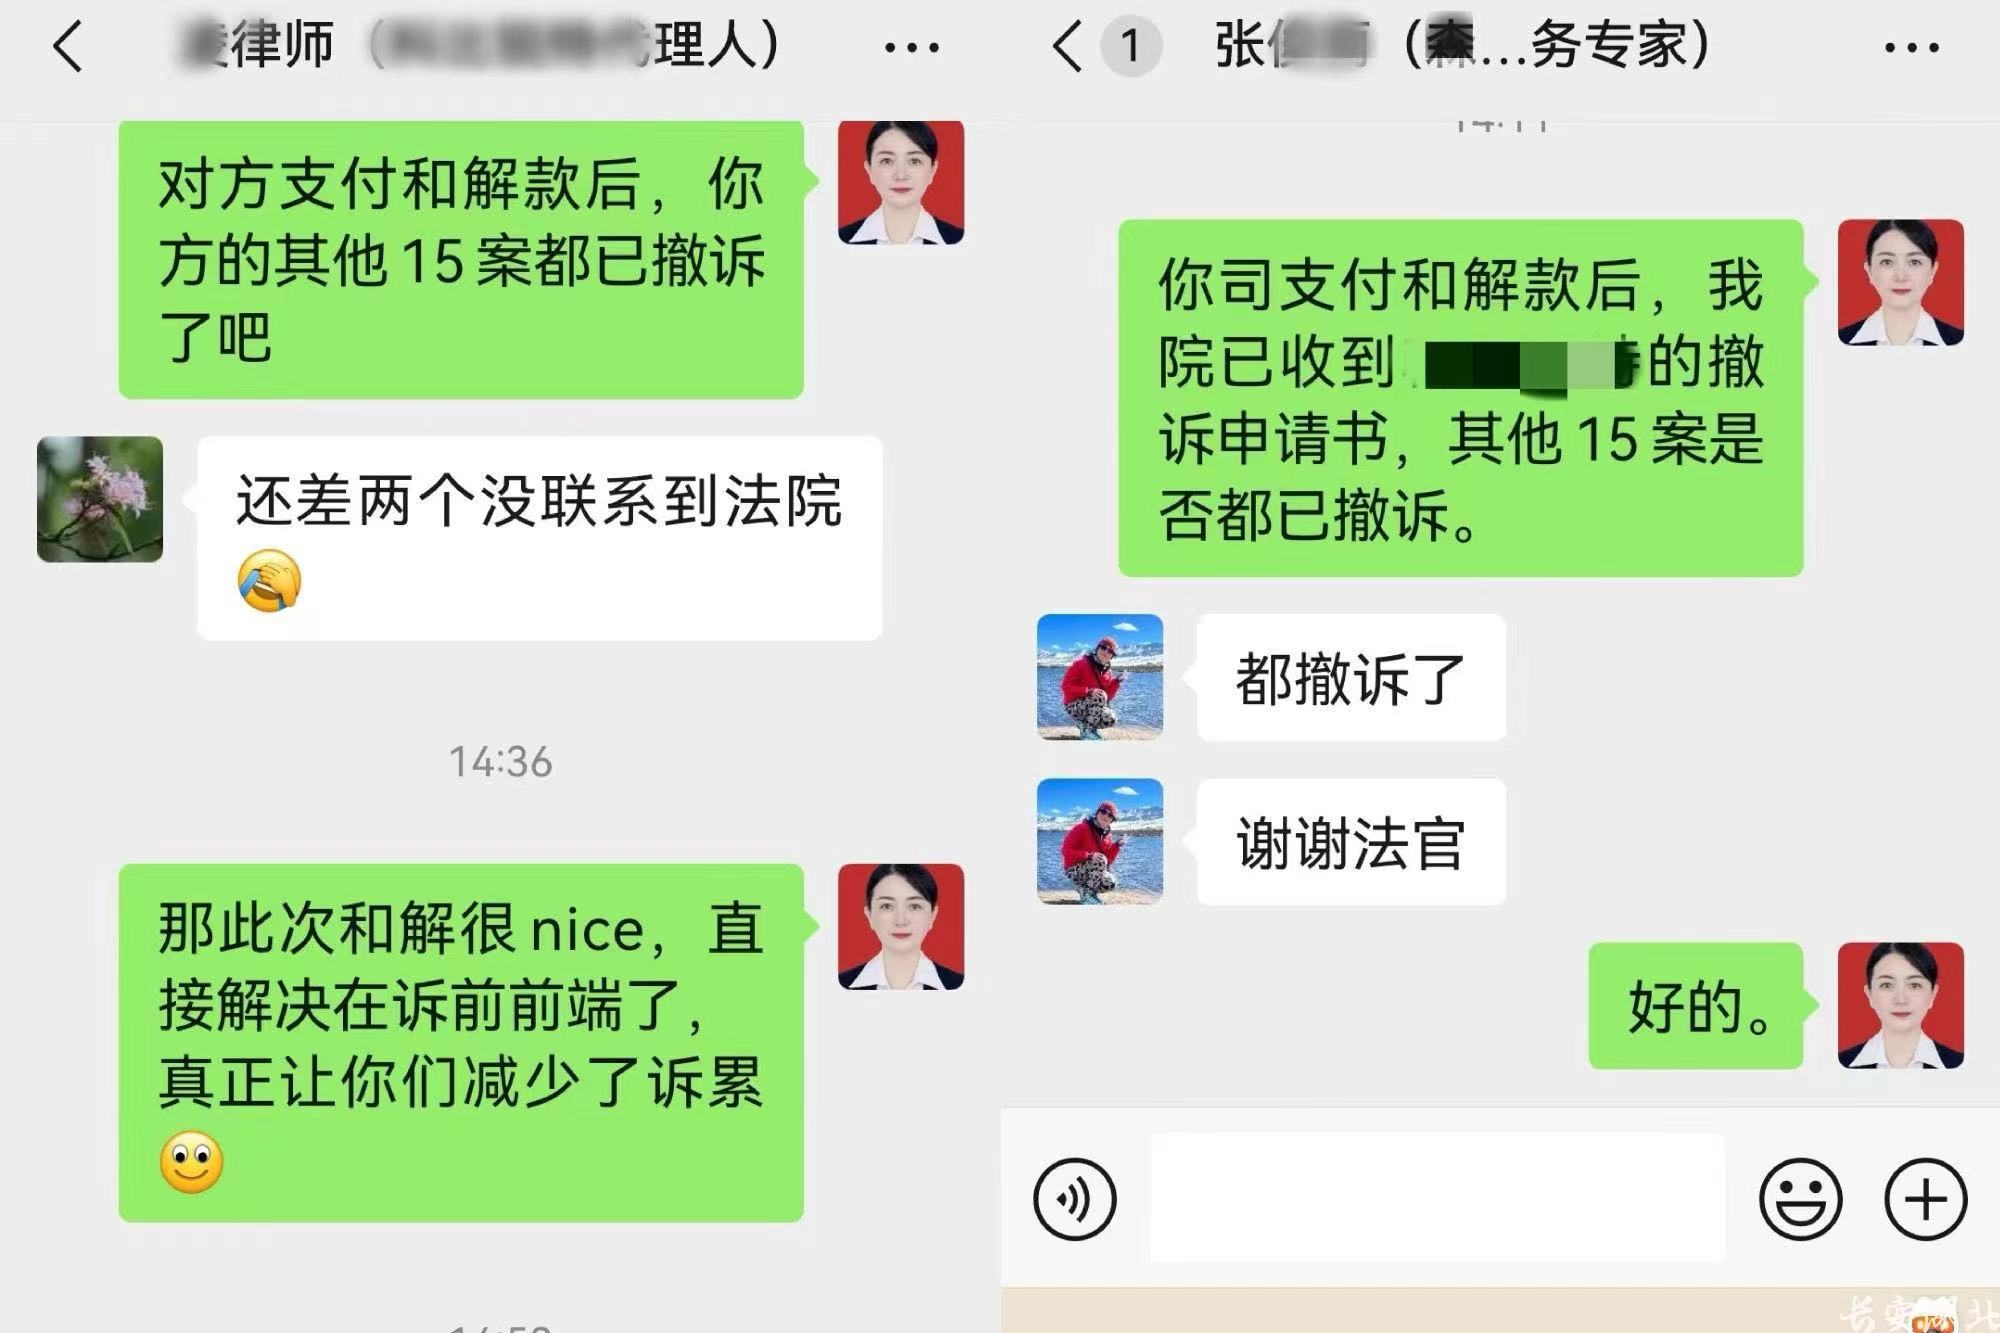Viewport: 2000px width, 1333px height.
Task: Open the left chat title ending 理人
Action: point(480,46)
